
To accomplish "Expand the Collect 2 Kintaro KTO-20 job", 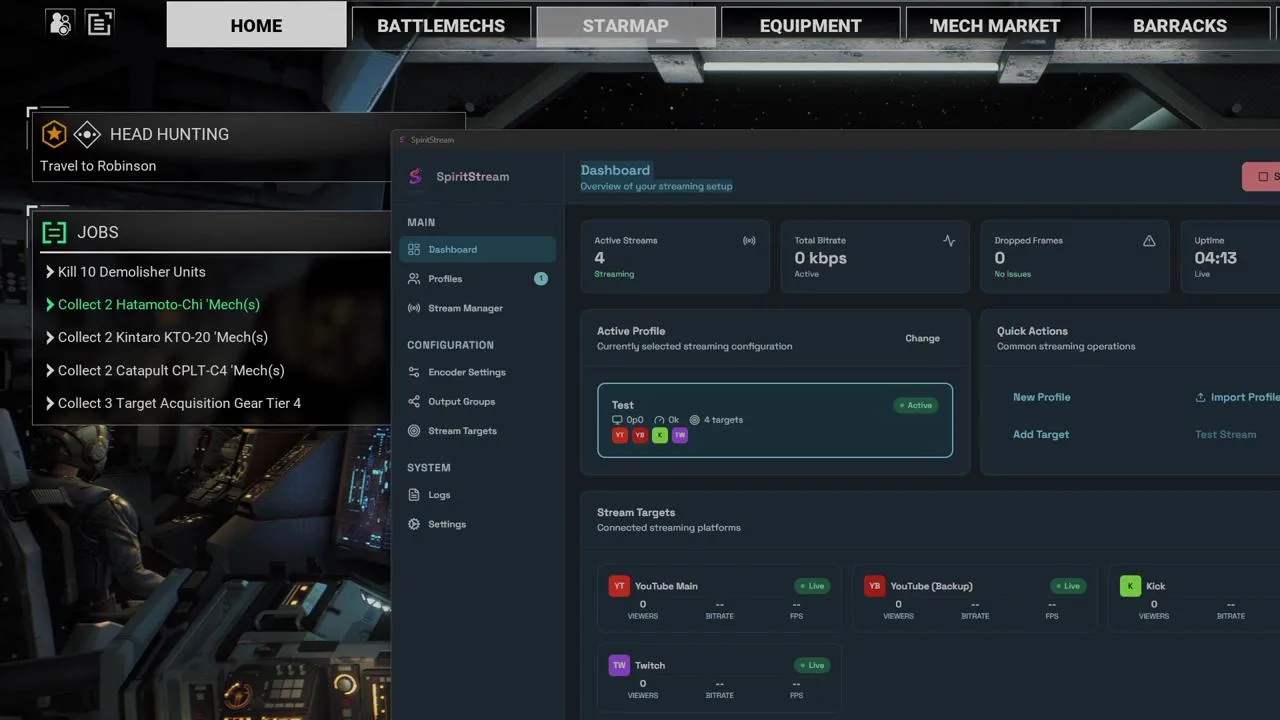I will pos(156,337).
